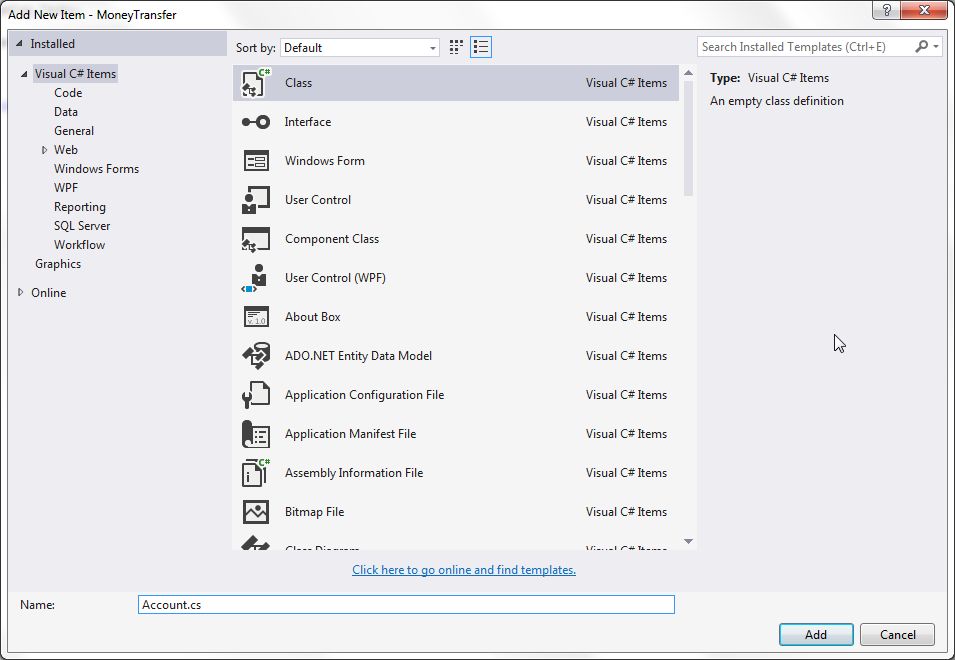Pick the User Control template icon

tap(256, 200)
